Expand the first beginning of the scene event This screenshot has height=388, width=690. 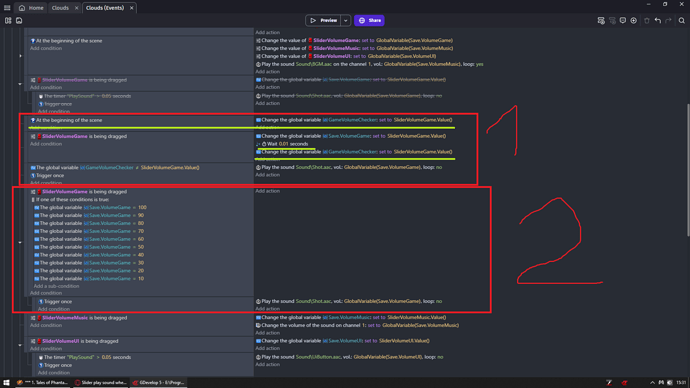click(20, 56)
